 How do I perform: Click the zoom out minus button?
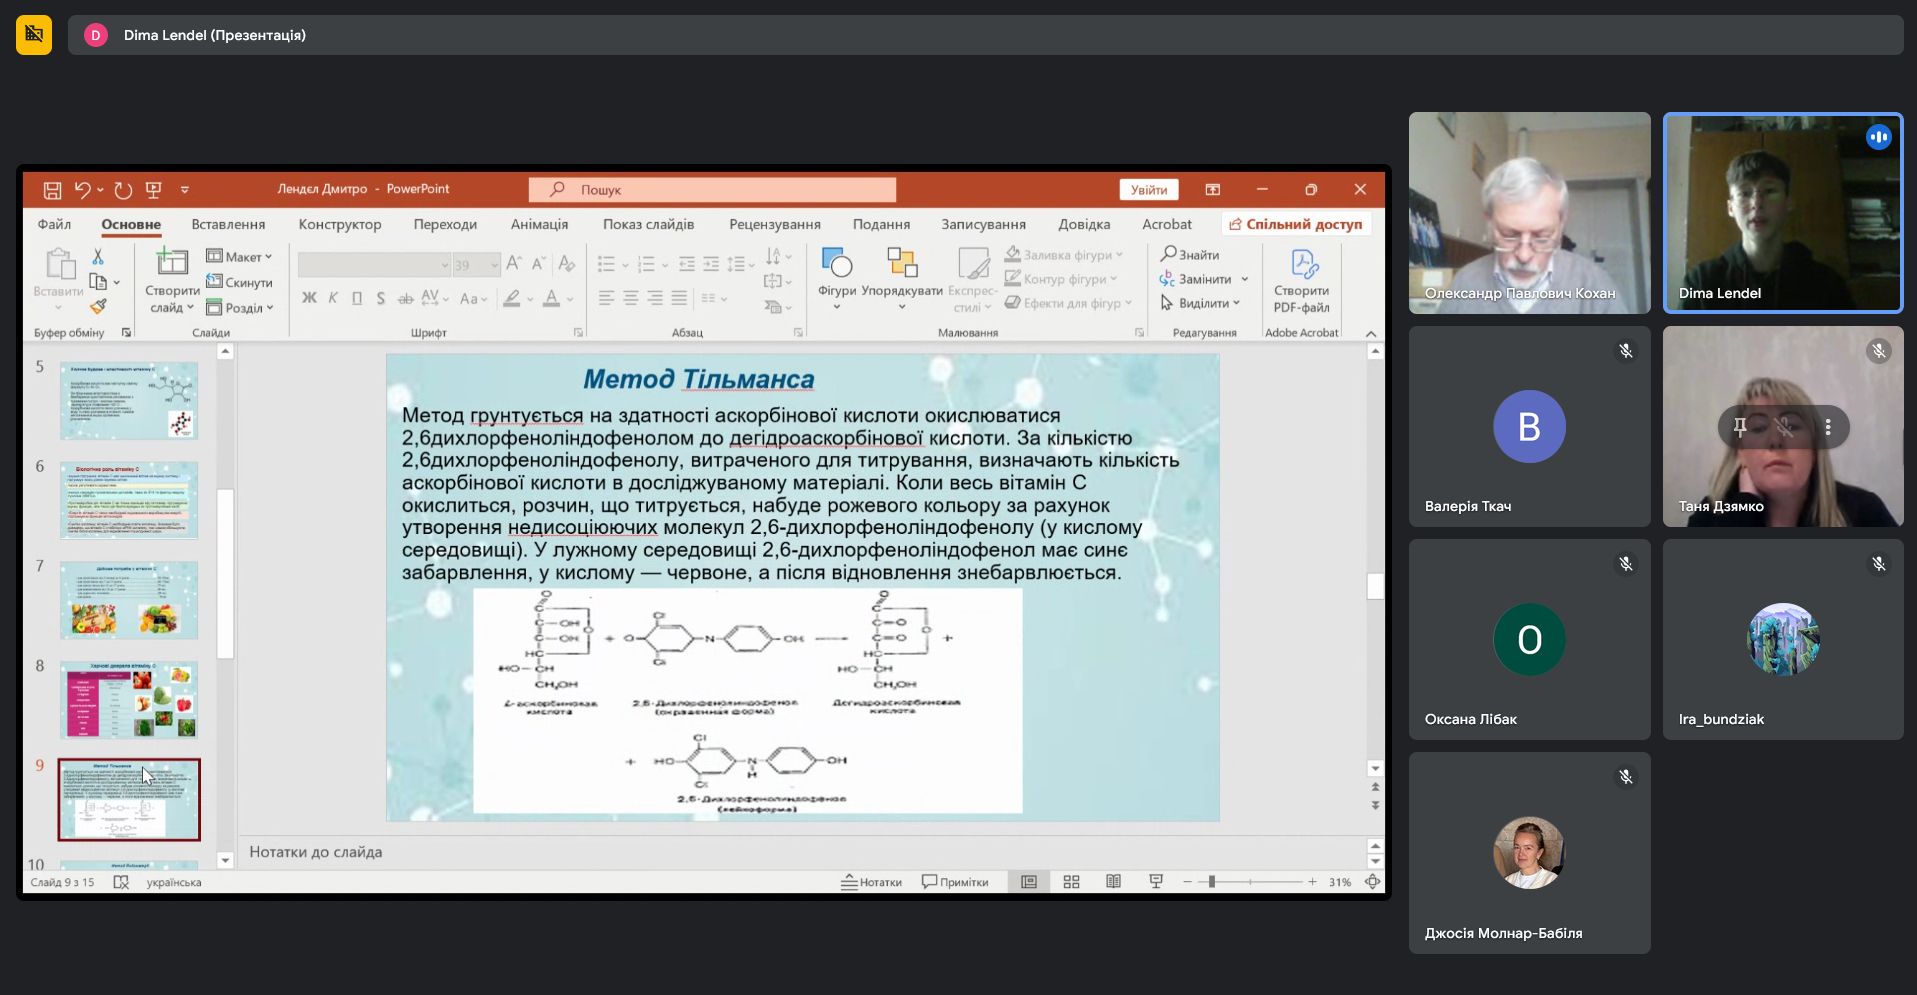tap(1187, 882)
